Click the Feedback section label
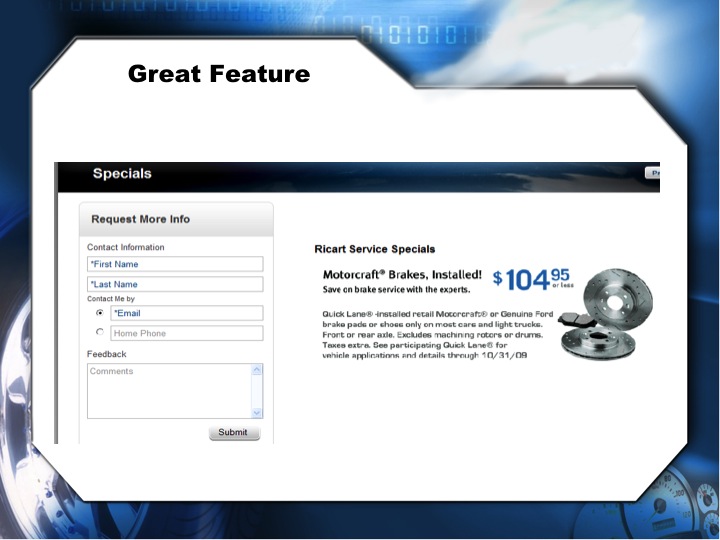Screen dimensions: 720x540 pyautogui.click(x=107, y=354)
